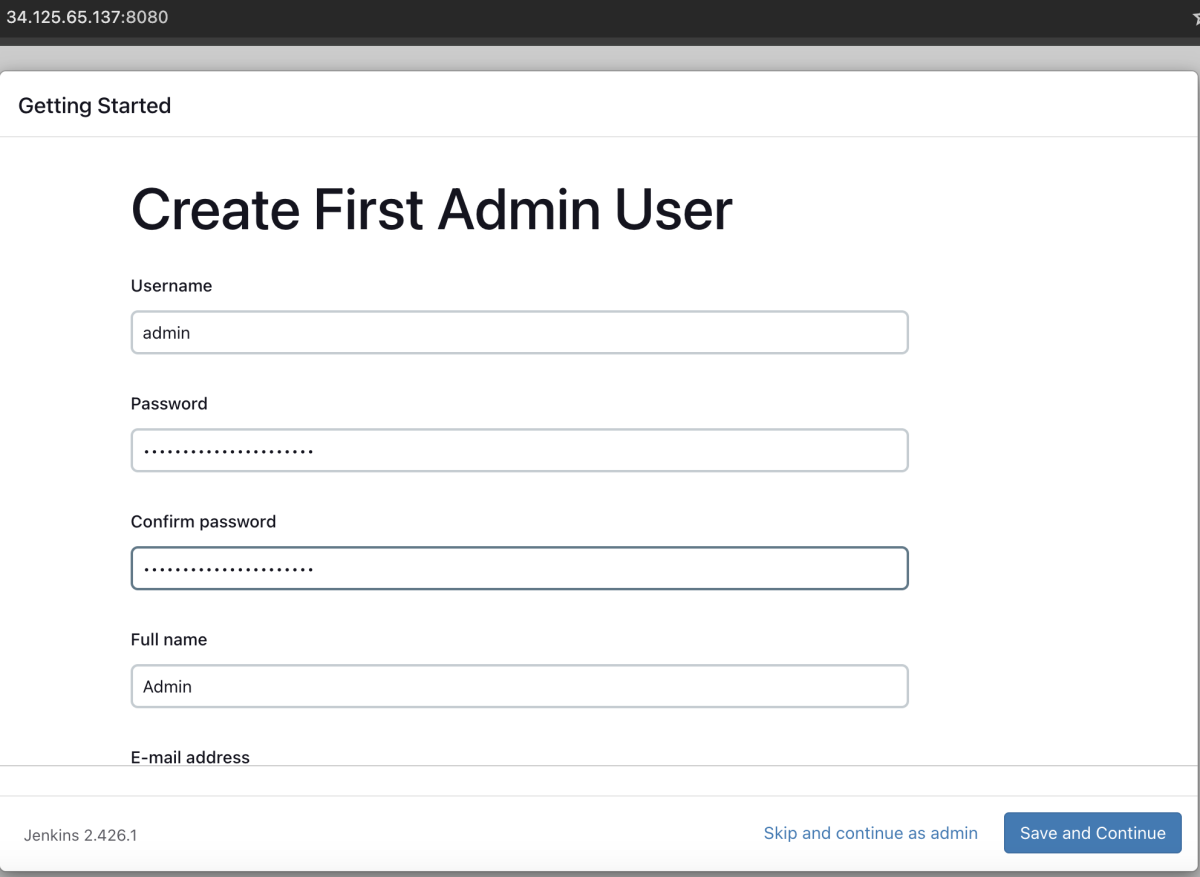This screenshot has height=877, width=1200.
Task: Click the Save and Continue button
Action: (x=1093, y=833)
